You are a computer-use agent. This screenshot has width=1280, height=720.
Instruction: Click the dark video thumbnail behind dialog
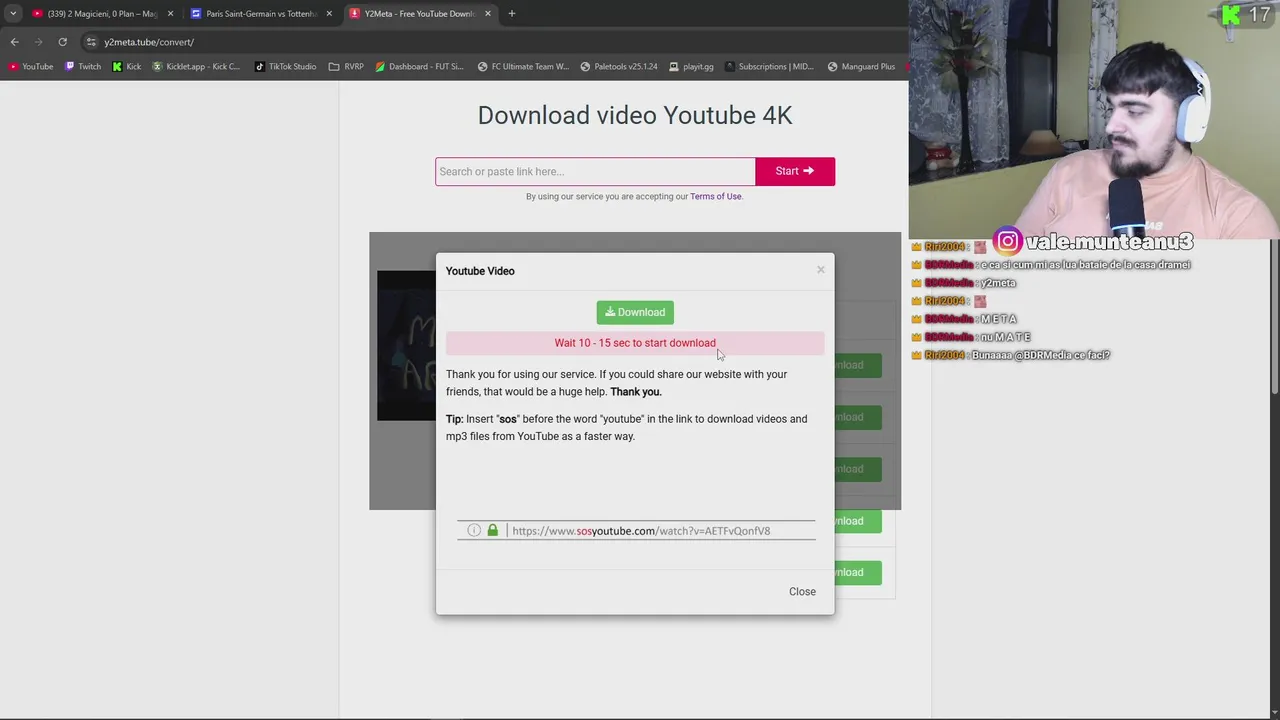[x=406, y=345]
